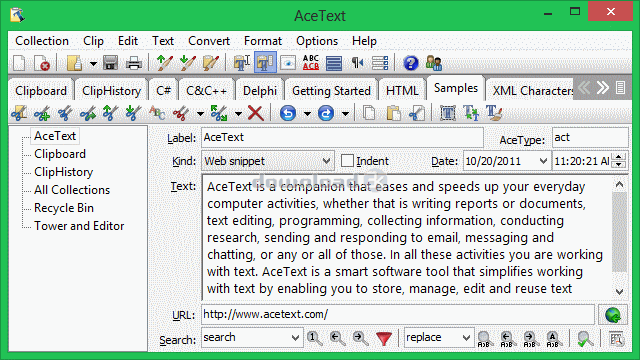The height and width of the screenshot is (360, 640).
Task: Click the Save Collection floppy disk icon
Action: pyautogui.click(x=110, y=63)
